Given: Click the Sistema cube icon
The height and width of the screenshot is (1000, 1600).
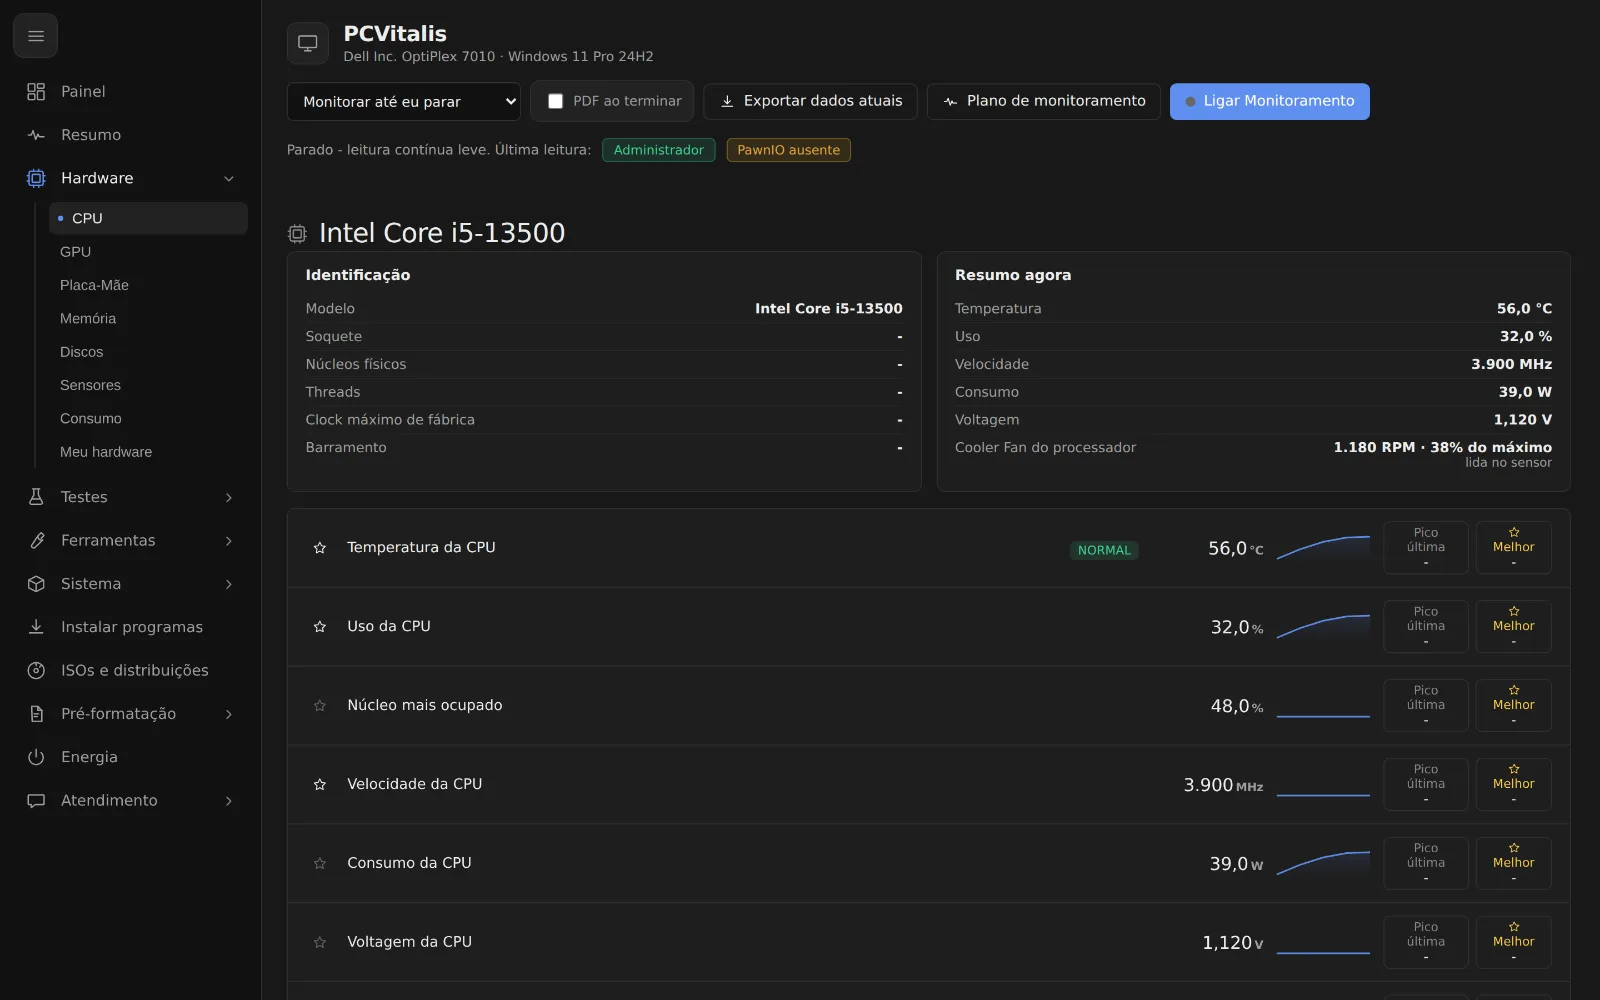Looking at the screenshot, I should [36, 584].
